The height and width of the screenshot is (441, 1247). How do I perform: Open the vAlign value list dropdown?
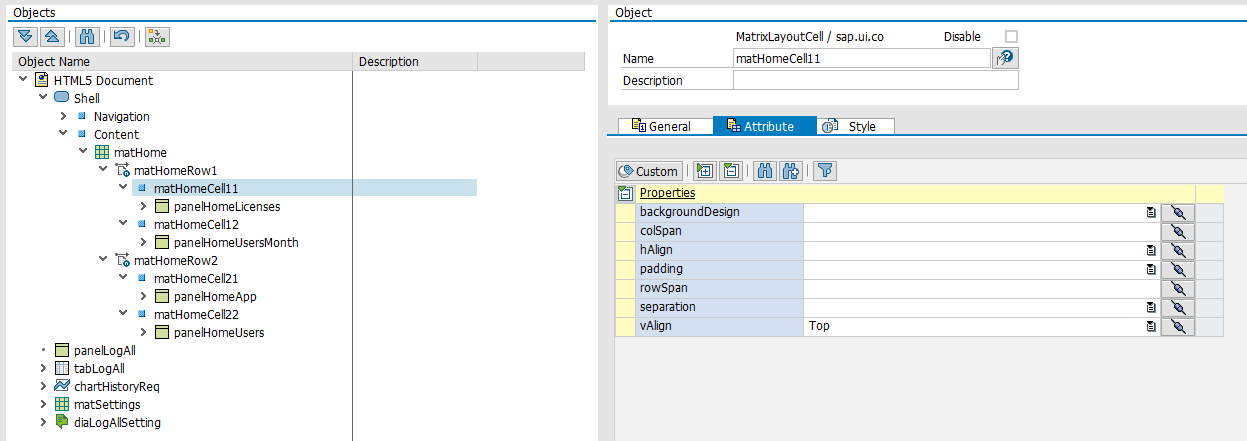(1150, 326)
